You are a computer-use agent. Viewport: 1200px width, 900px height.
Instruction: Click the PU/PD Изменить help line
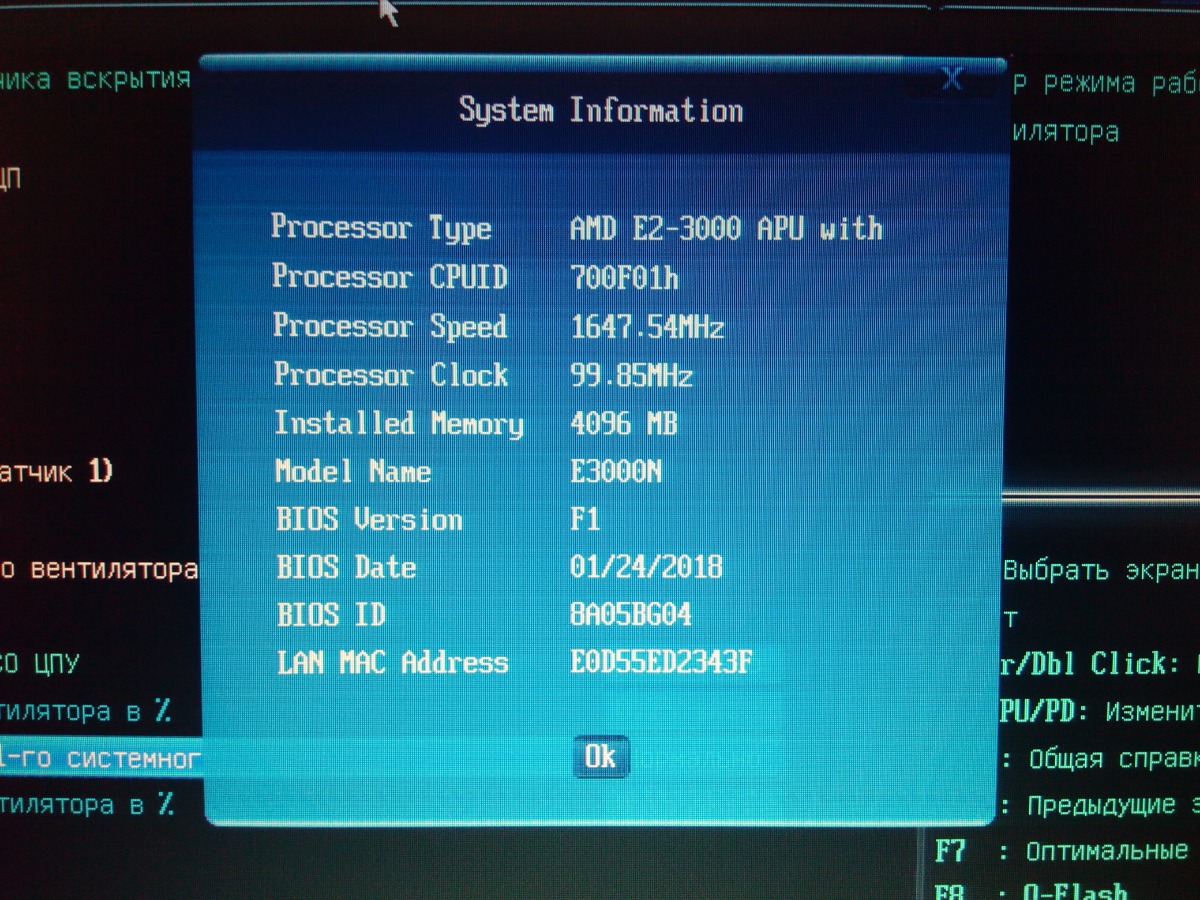pos(1099,711)
